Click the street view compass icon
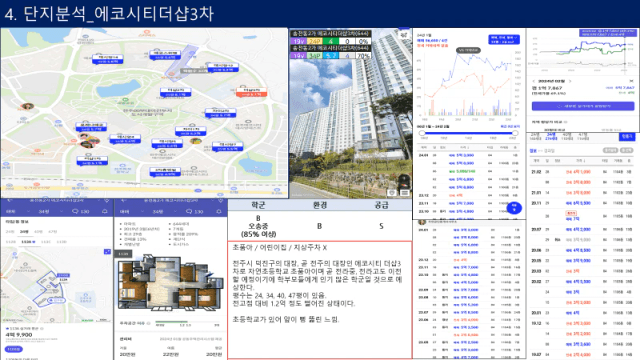The image size is (640, 360). 403,180
